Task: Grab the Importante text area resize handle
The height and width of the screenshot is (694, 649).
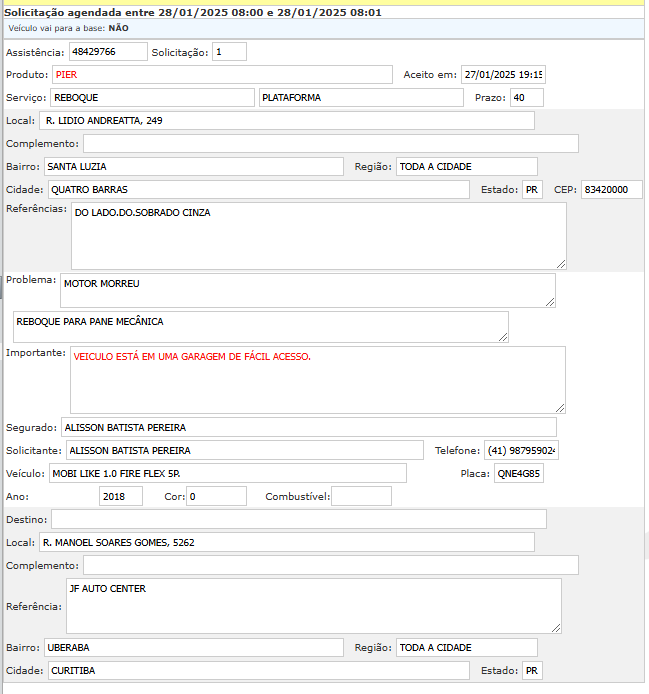Action: click(561, 408)
